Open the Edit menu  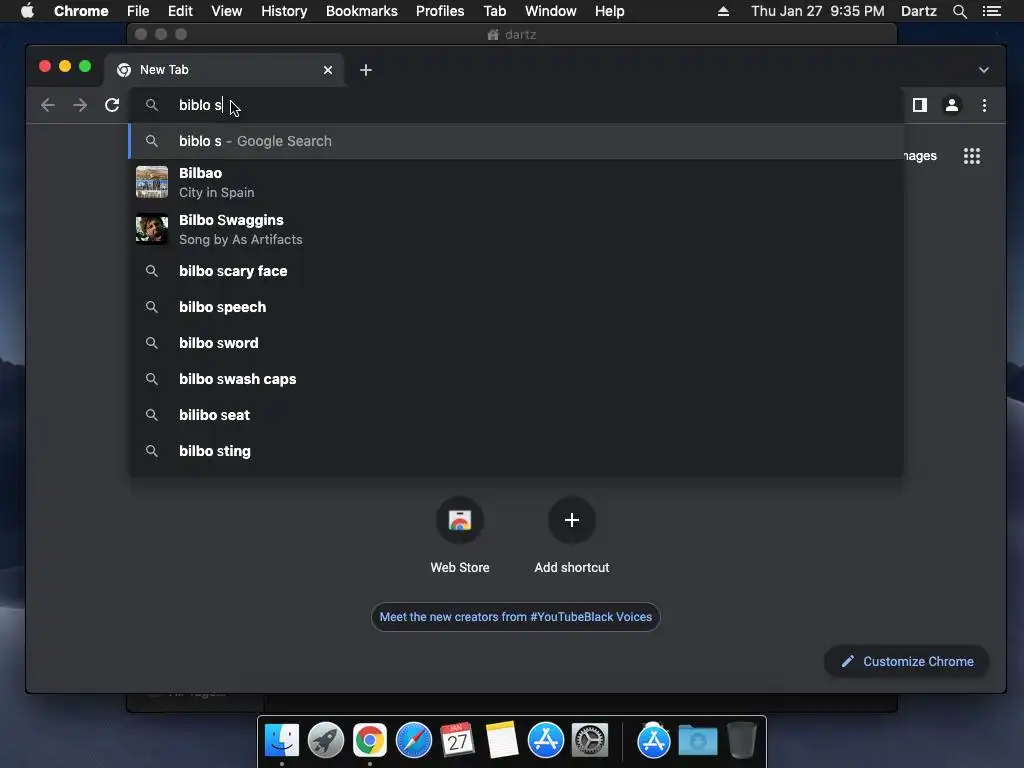pos(180,11)
